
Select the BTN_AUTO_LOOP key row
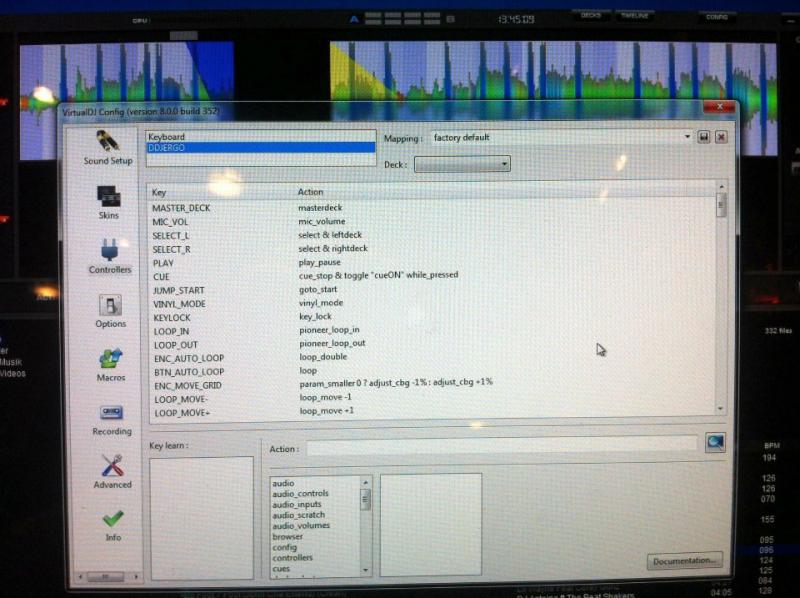(433, 371)
